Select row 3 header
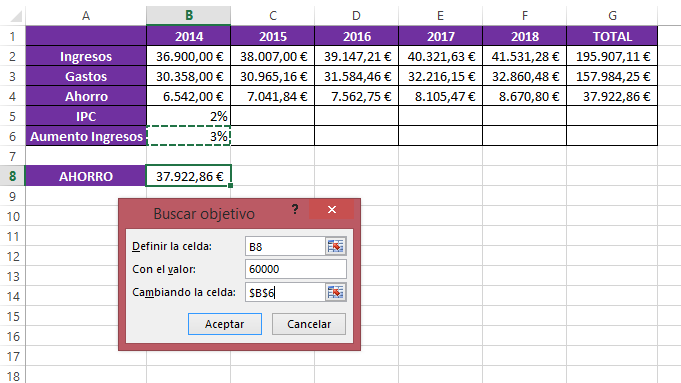The width and height of the screenshot is (681, 383). pyautogui.click(x=13, y=76)
